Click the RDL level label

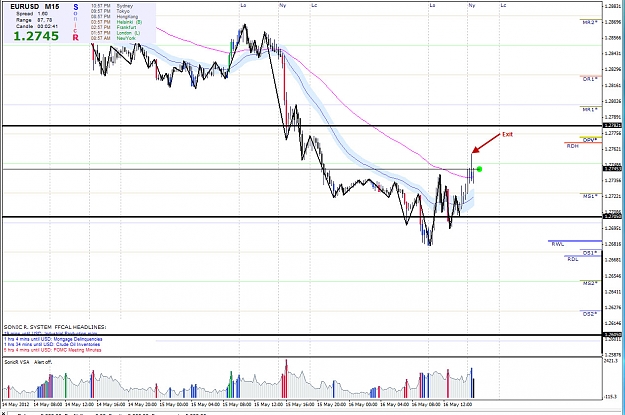(x=573, y=259)
